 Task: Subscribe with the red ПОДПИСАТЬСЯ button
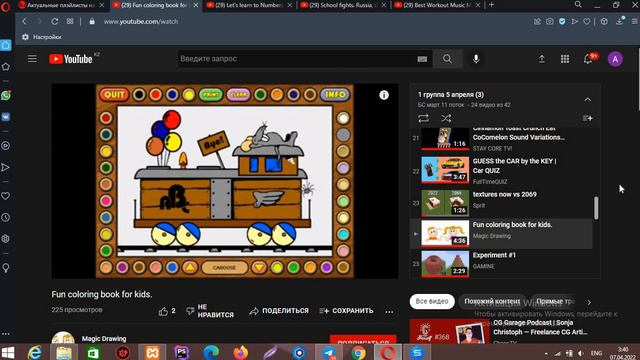coord(363,340)
